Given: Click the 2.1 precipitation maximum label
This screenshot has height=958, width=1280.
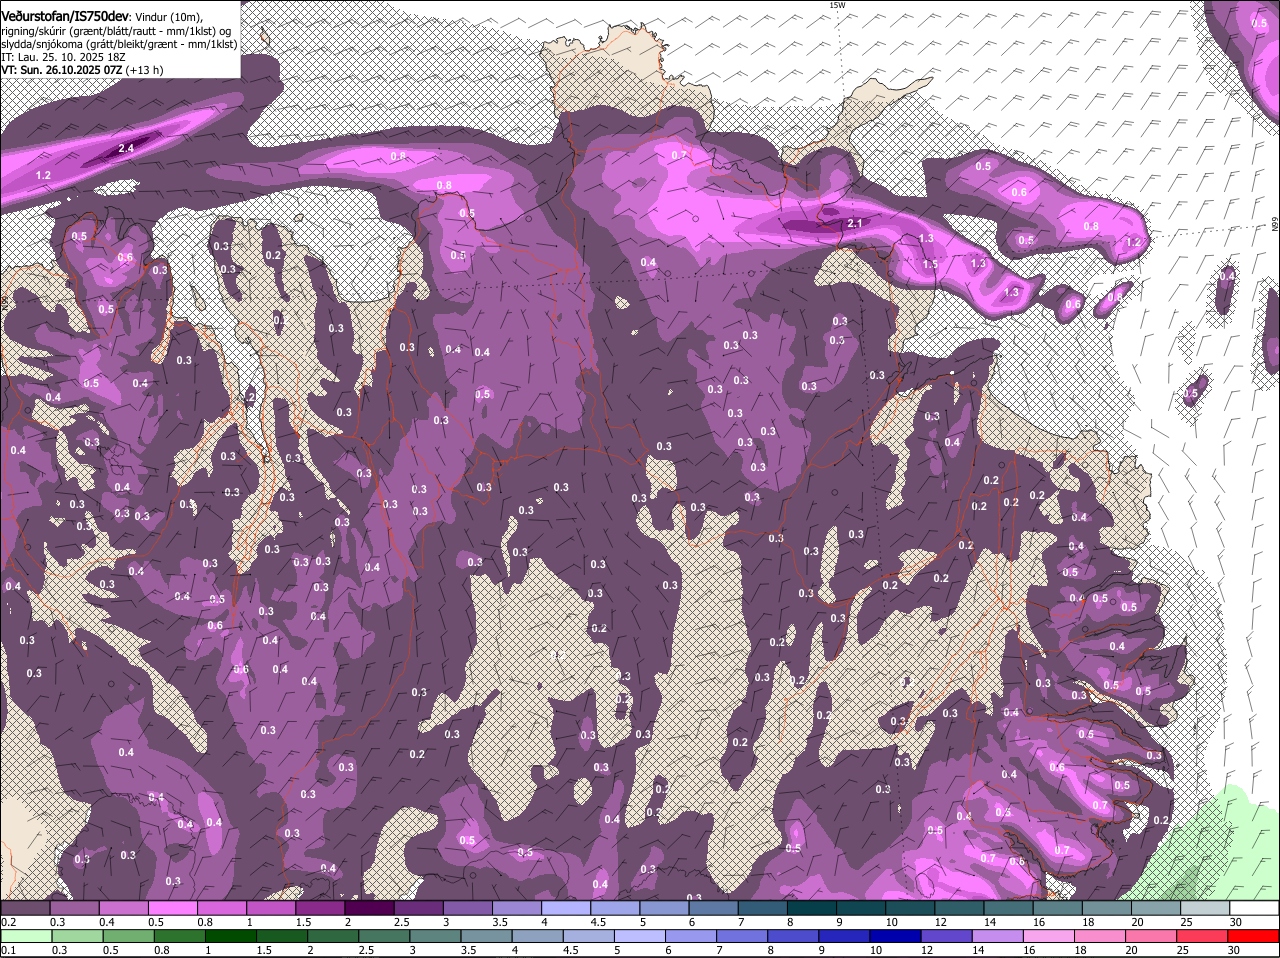Looking at the screenshot, I should click(x=854, y=224).
